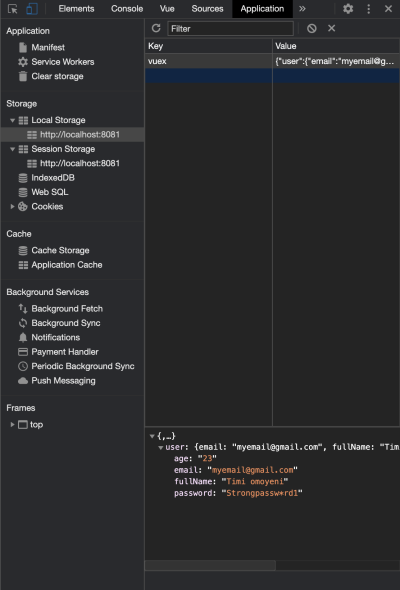400x590 pixels.
Task: Open Cache Storage section
Action: click(x=60, y=250)
